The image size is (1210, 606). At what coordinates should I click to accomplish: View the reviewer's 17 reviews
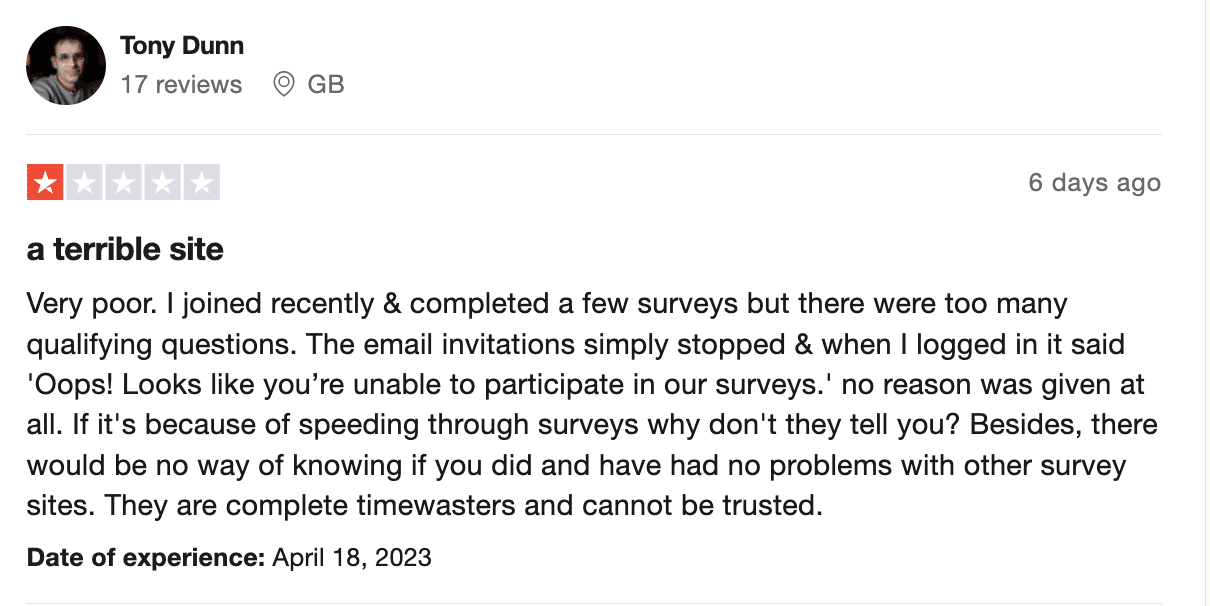click(181, 85)
